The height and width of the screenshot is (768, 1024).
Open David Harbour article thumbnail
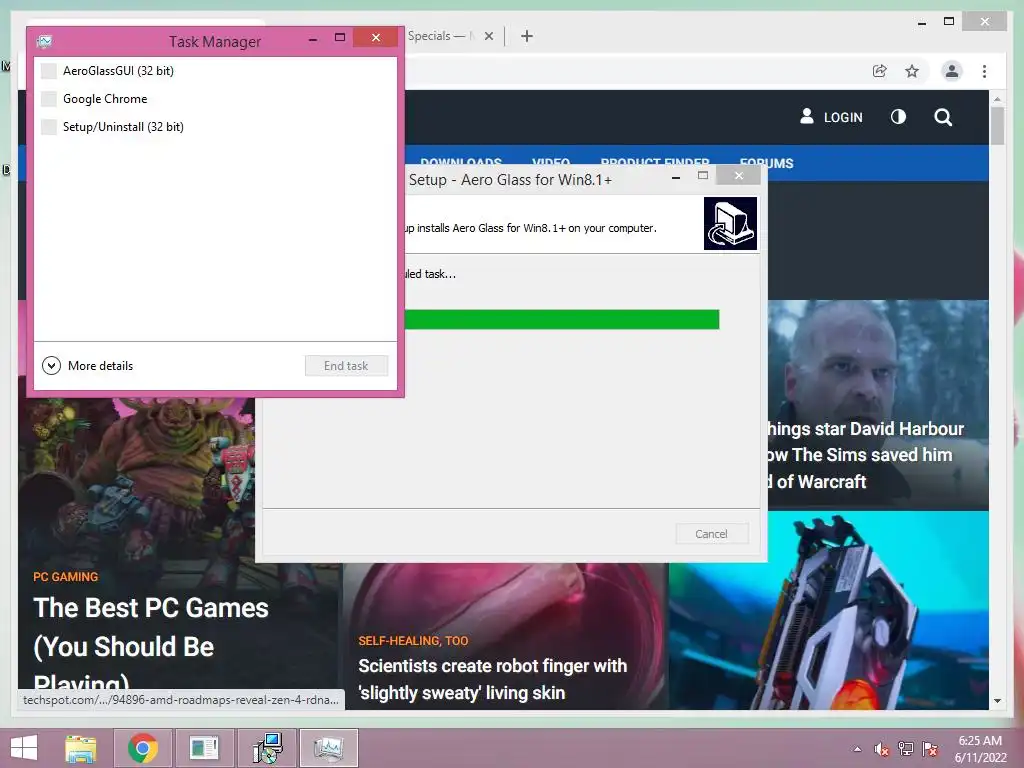tap(878, 405)
